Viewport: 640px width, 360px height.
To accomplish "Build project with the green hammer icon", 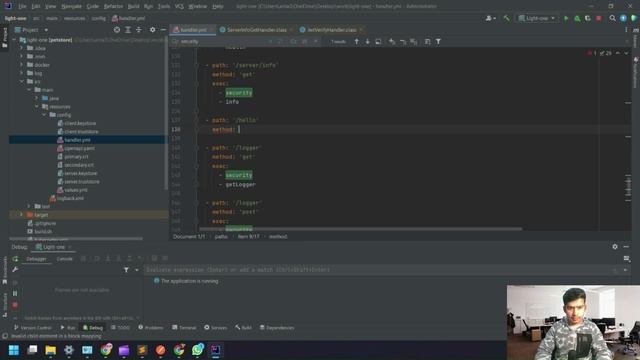I will coord(507,18).
